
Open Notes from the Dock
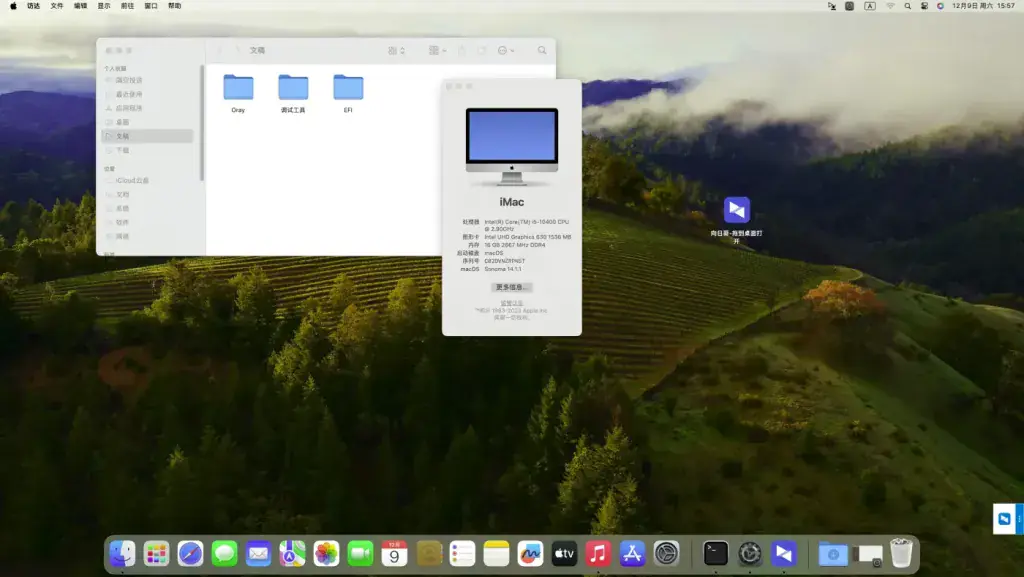tap(496, 554)
